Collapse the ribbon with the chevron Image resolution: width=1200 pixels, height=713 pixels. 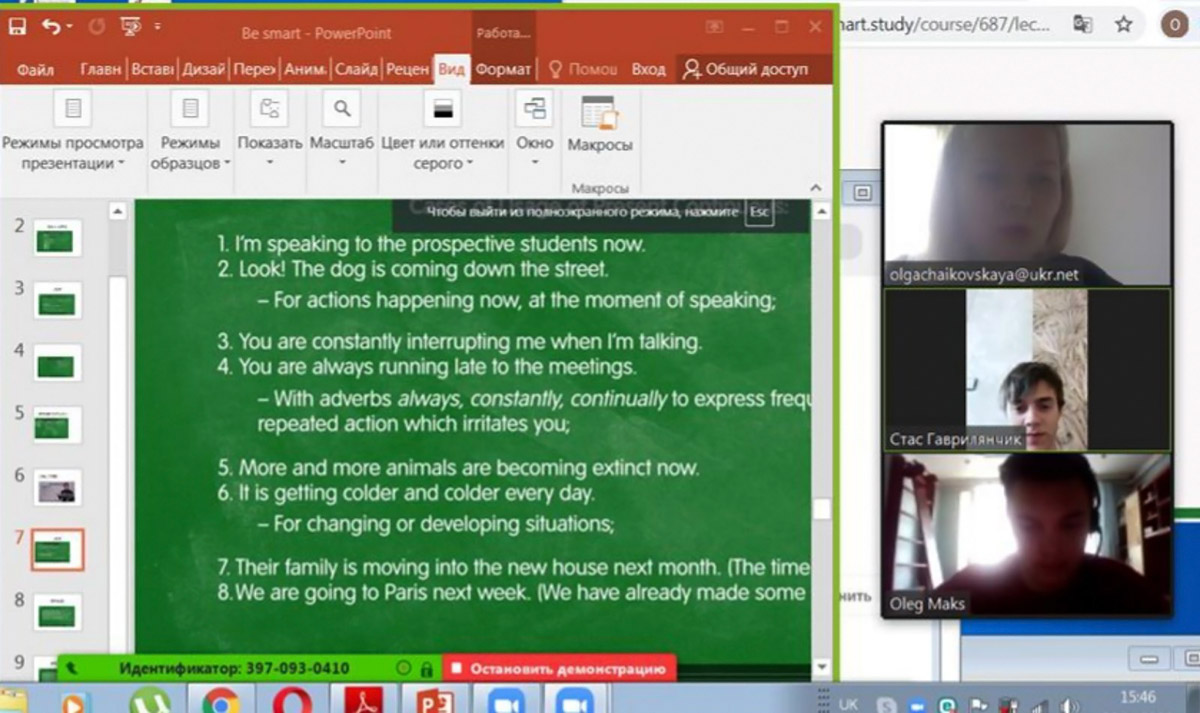(817, 187)
